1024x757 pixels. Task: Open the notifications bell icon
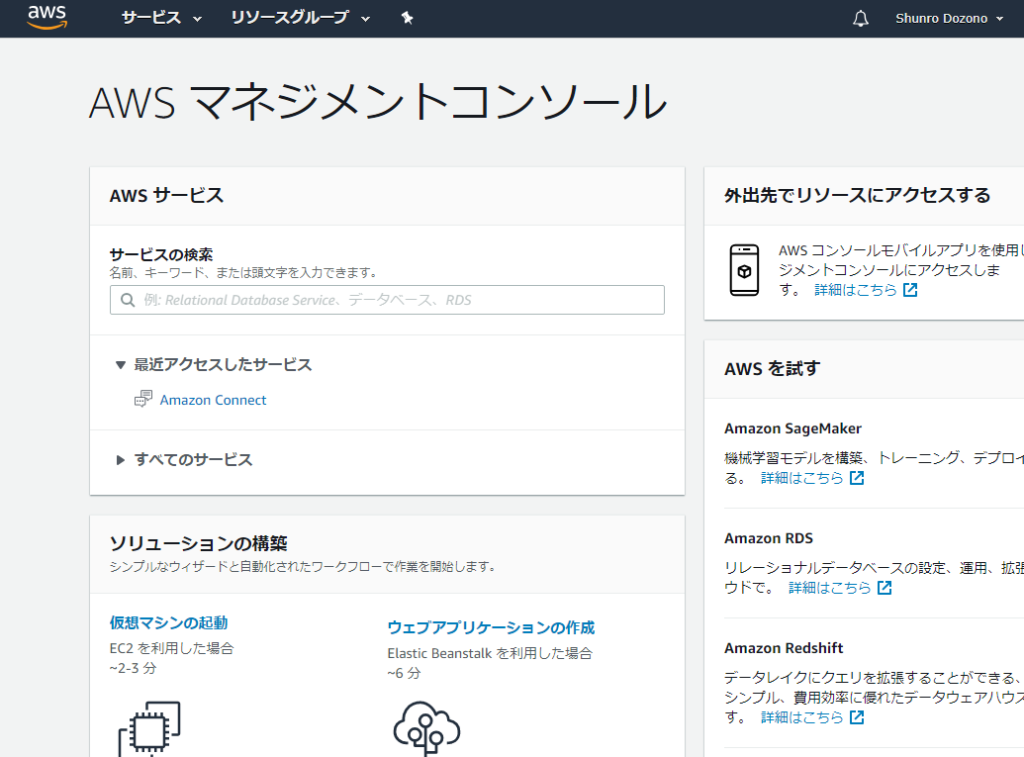pos(861,18)
